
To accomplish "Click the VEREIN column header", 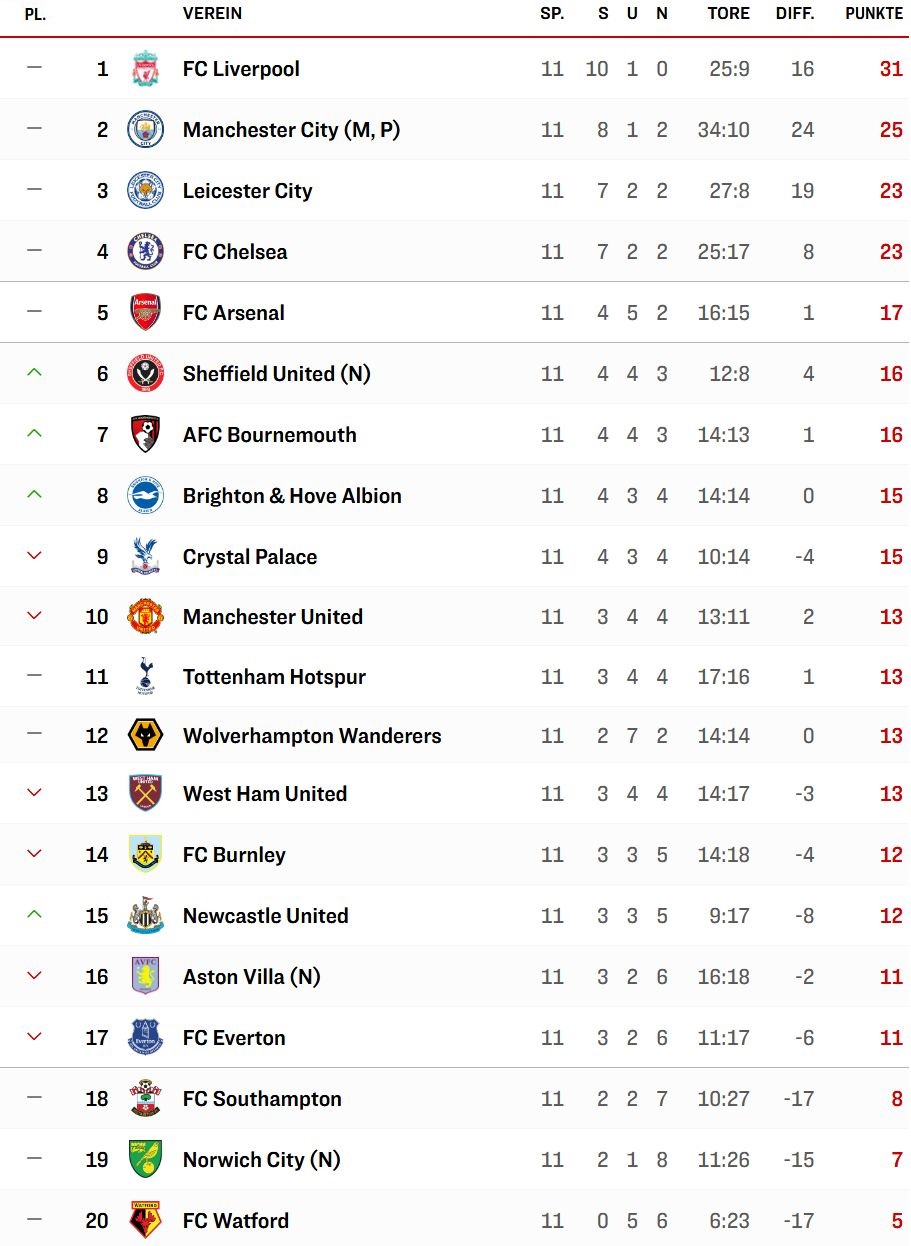I will [x=212, y=14].
